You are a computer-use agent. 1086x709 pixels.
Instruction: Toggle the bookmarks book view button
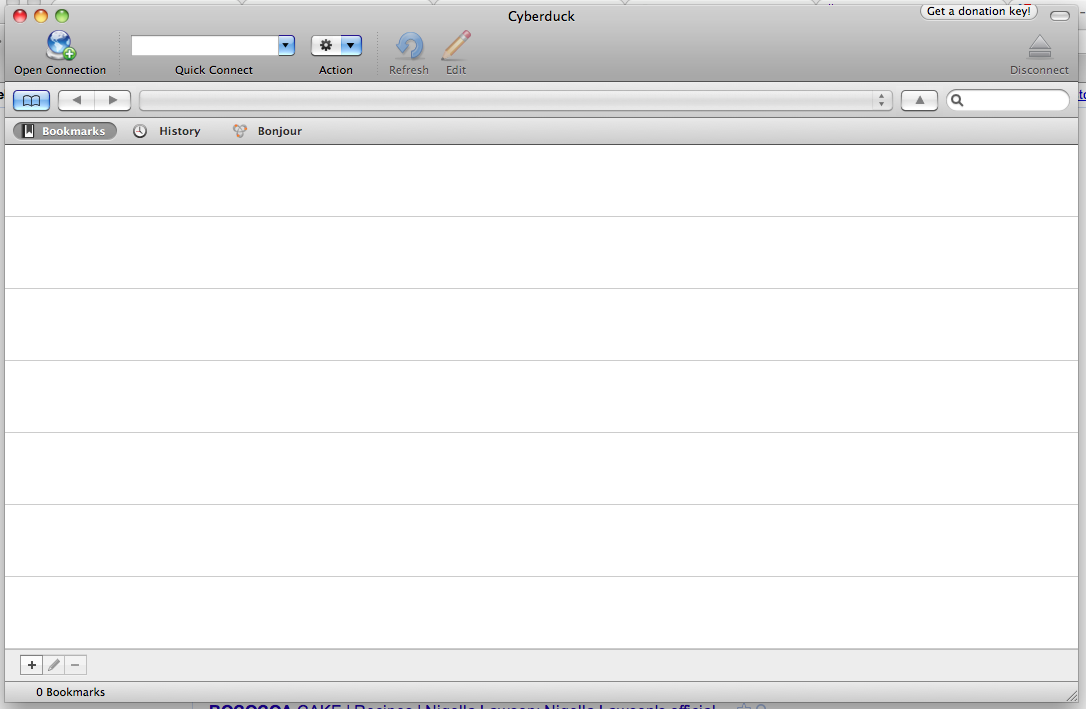[31, 100]
